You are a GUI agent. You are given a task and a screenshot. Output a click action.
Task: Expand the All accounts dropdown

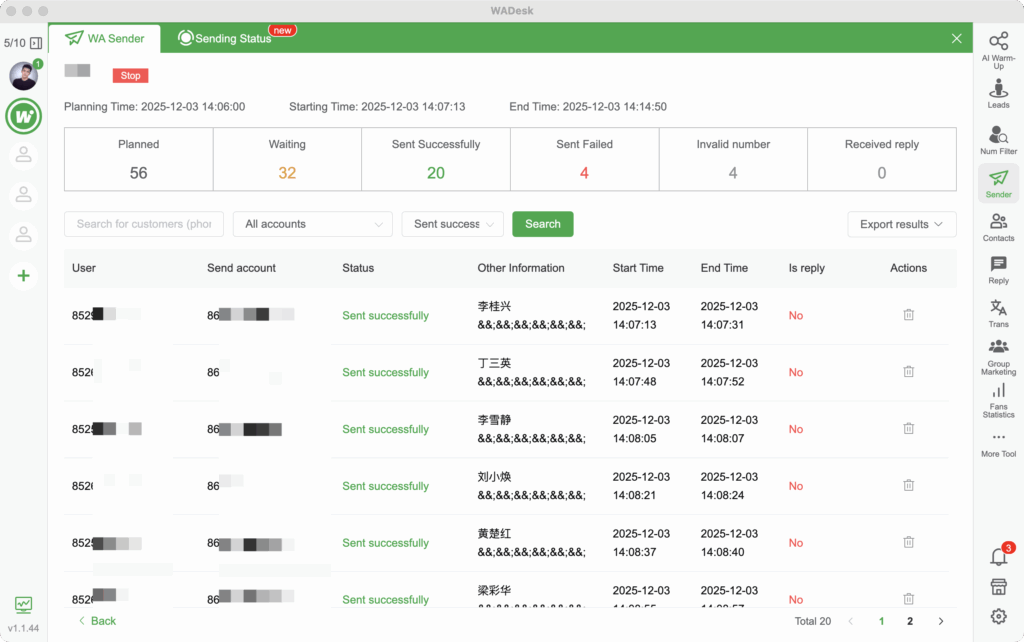[x=312, y=224]
